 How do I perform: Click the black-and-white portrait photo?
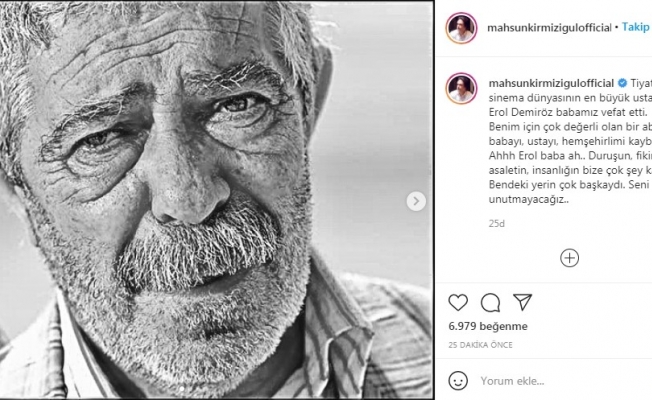click(x=215, y=200)
